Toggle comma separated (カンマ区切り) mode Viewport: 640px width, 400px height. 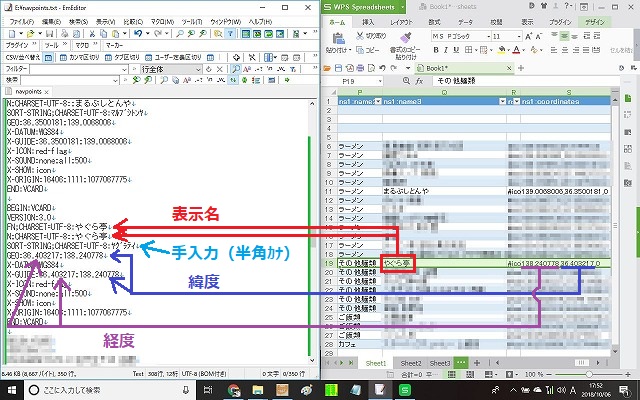[x=79, y=58]
